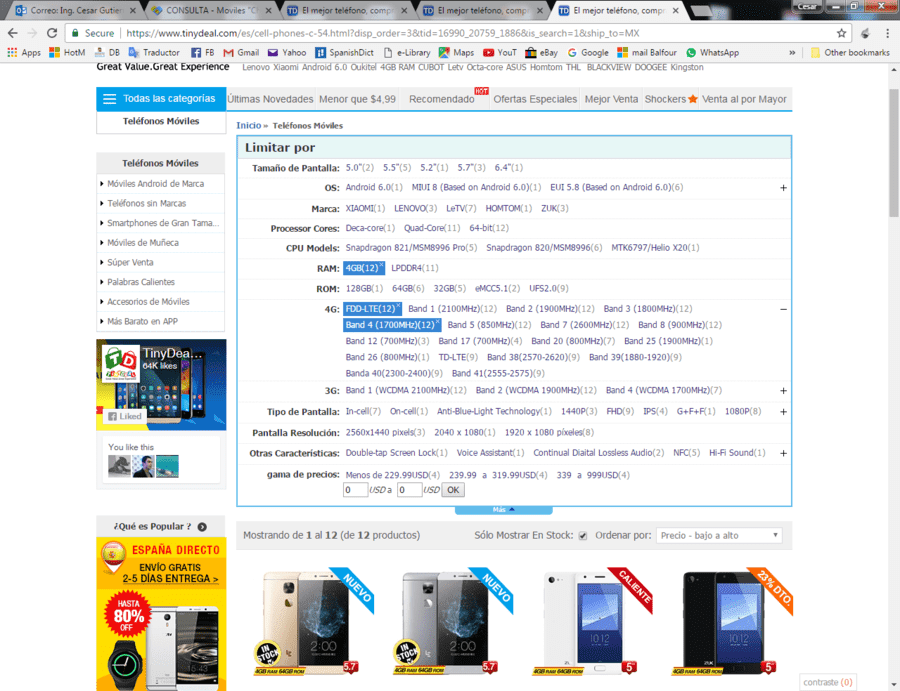
Task: Open the WhatsApp bookmark
Action: [x=712, y=53]
